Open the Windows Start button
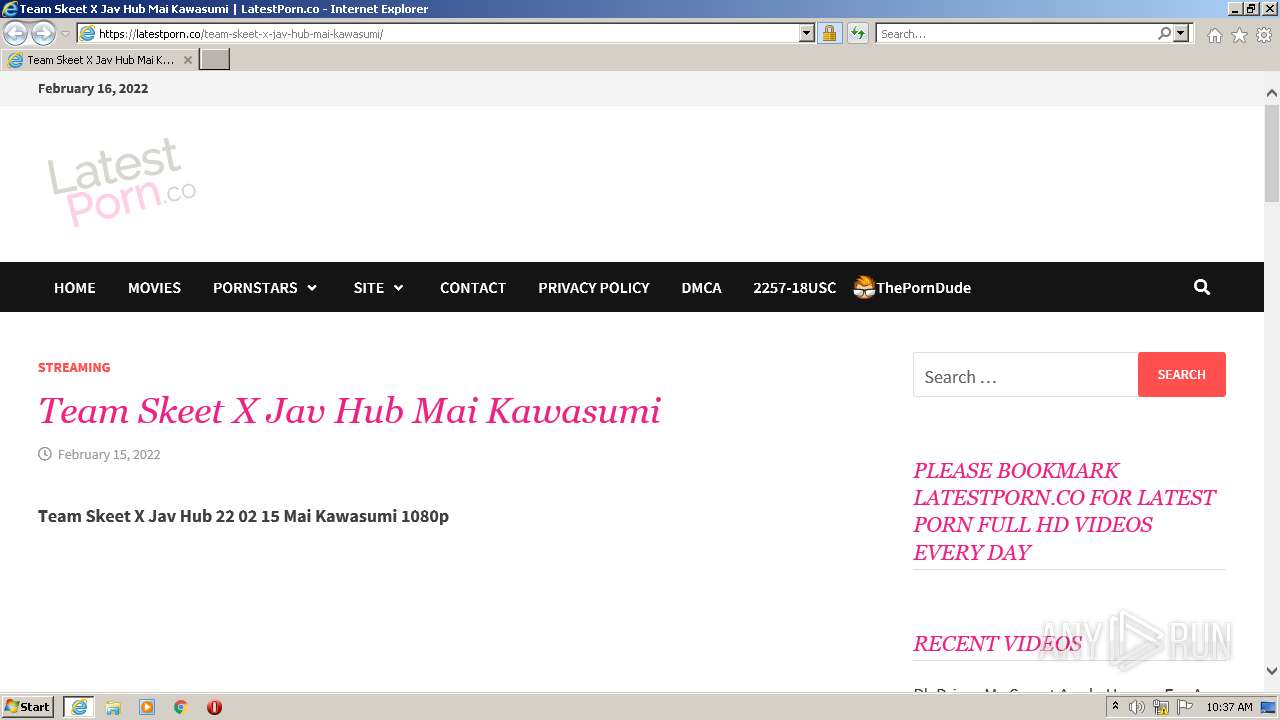This screenshot has width=1280, height=720. pyautogui.click(x=27, y=707)
